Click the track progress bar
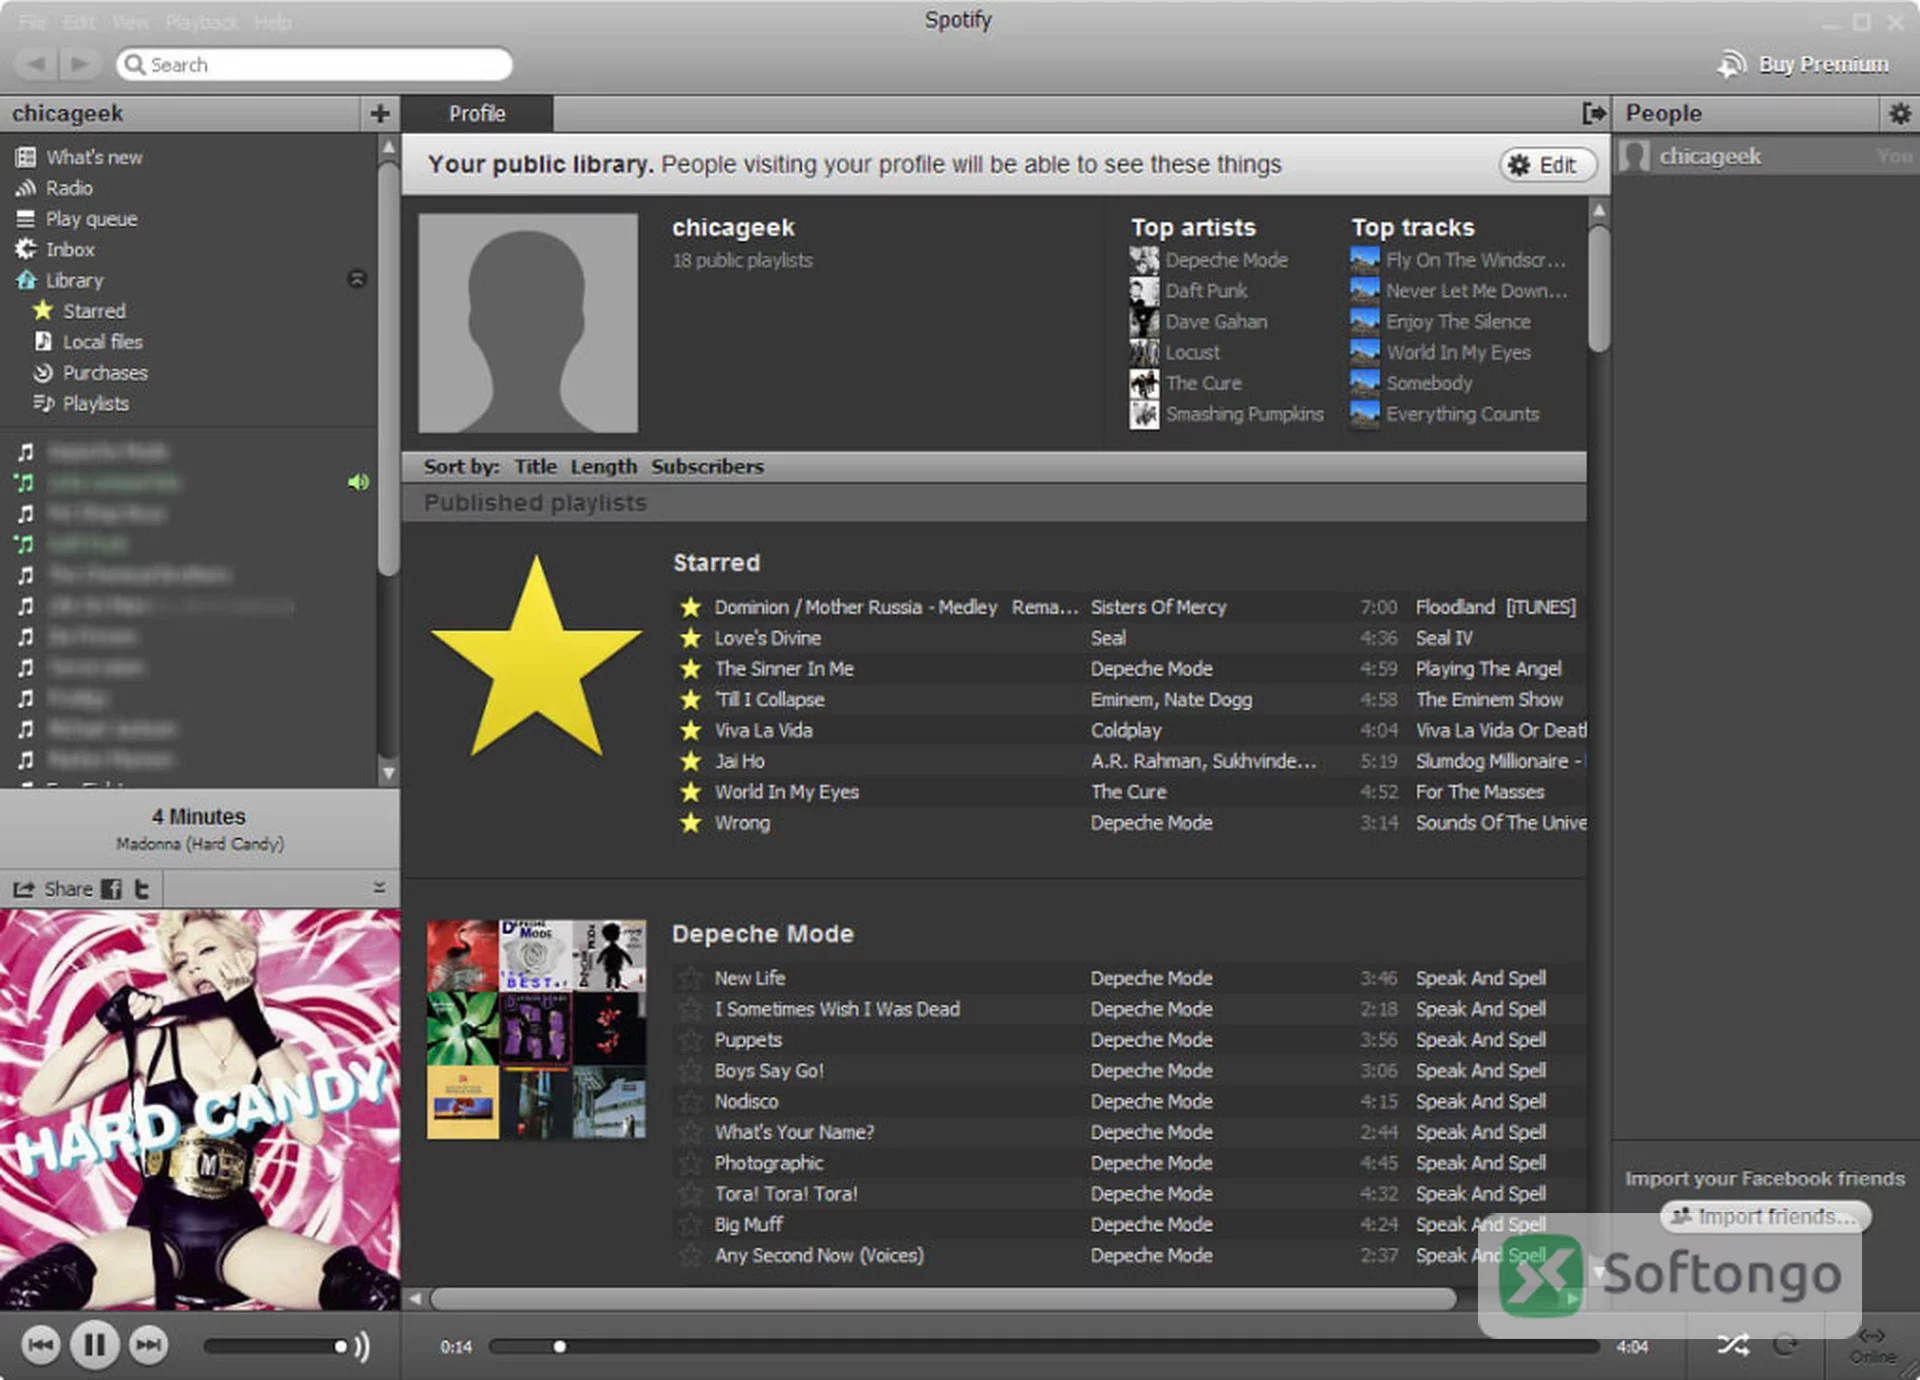1920x1380 pixels. pos(1044,1347)
